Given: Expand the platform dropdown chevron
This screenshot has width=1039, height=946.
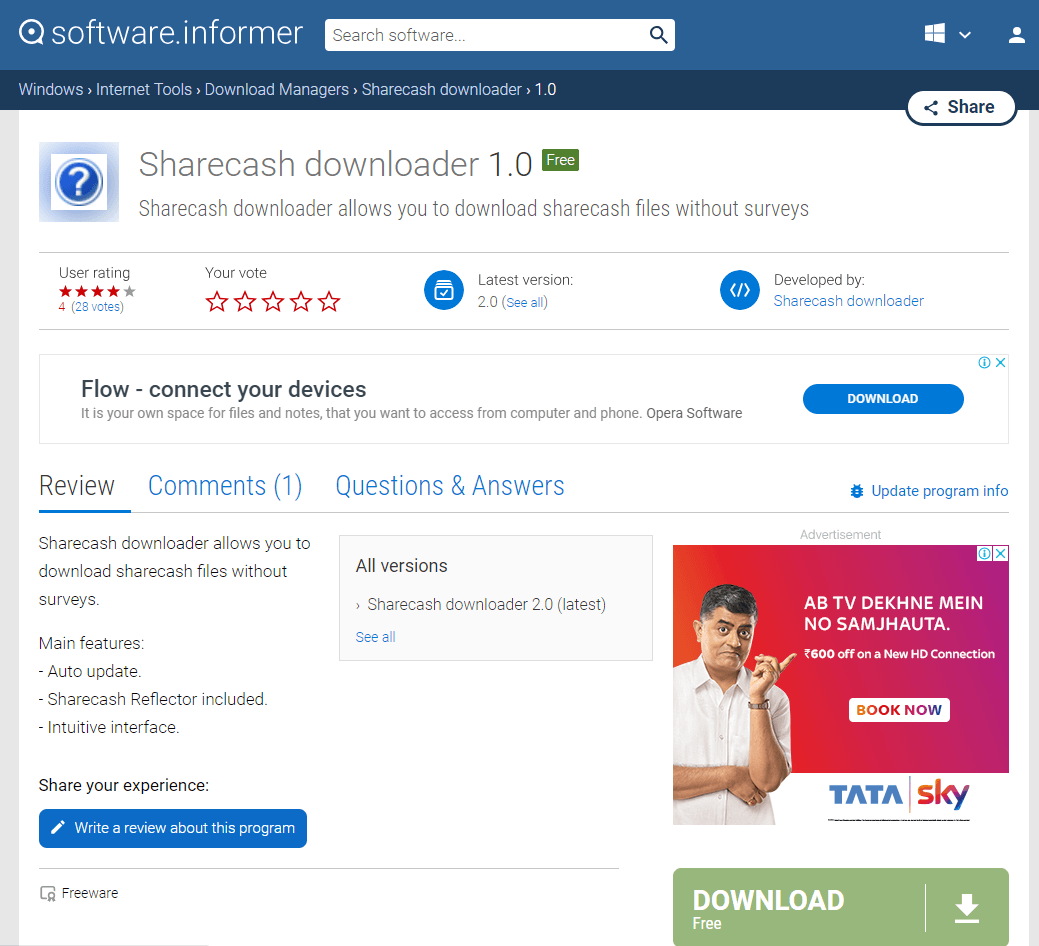Looking at the screenshot, I should coord(965,35).
